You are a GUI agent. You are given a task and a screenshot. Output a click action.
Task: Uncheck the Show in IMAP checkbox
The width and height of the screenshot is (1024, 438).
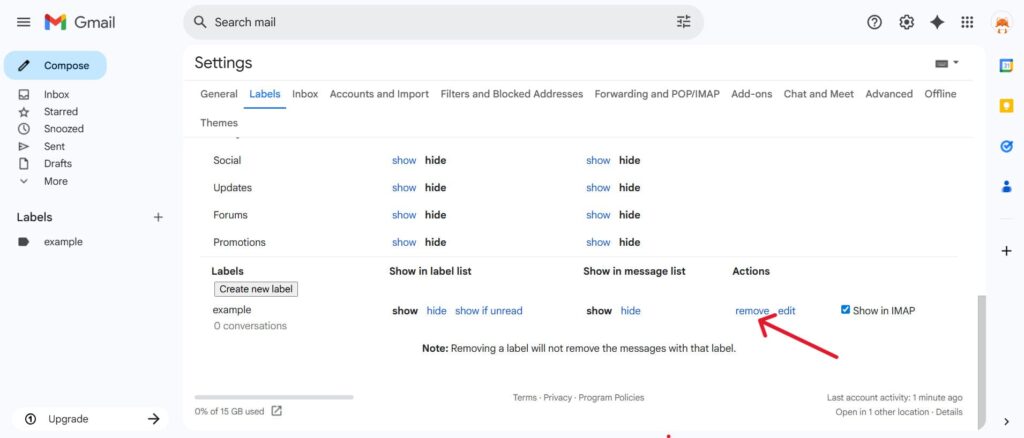point(846,310)
